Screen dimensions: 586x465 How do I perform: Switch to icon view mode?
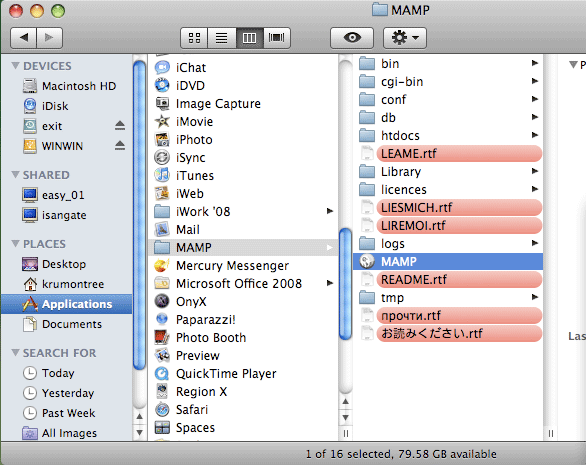[x=194, y=38]
